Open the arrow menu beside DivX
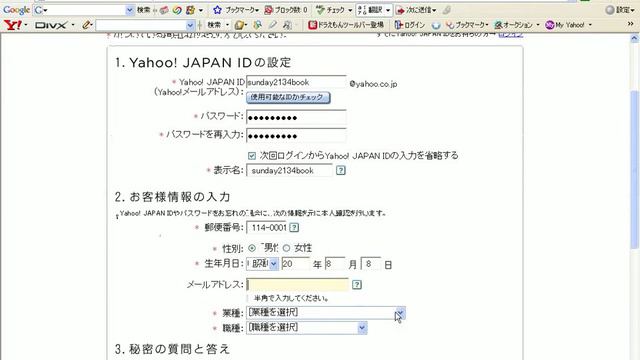This screenshot has width=640, height=360. tap(73, 25)
